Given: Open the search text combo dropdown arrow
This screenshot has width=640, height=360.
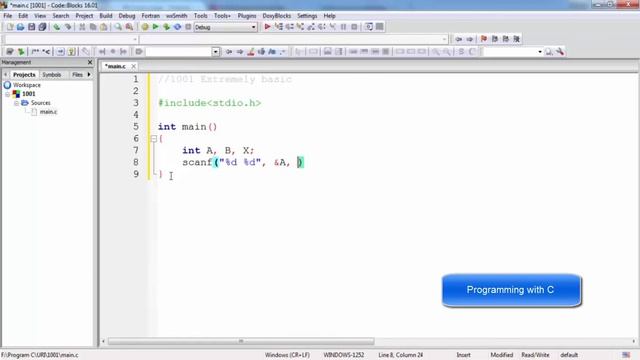Looking at the screenshot, I should pos(216,52).
